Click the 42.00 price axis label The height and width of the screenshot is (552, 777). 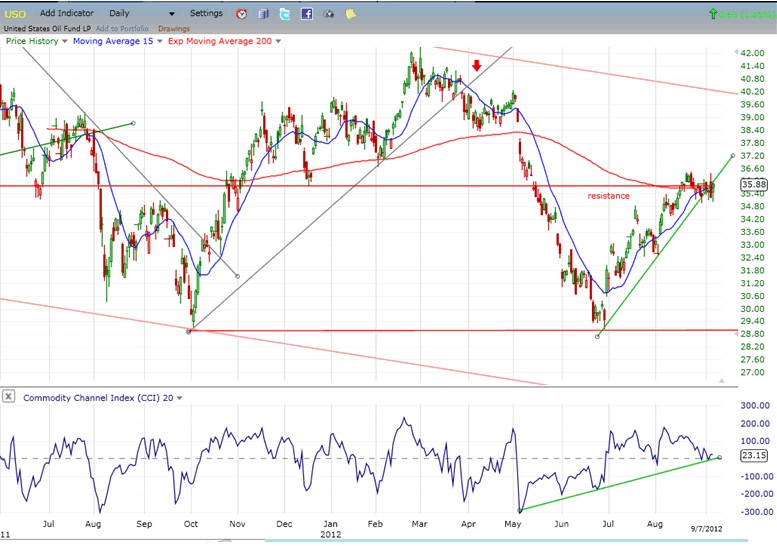[752, 53]
